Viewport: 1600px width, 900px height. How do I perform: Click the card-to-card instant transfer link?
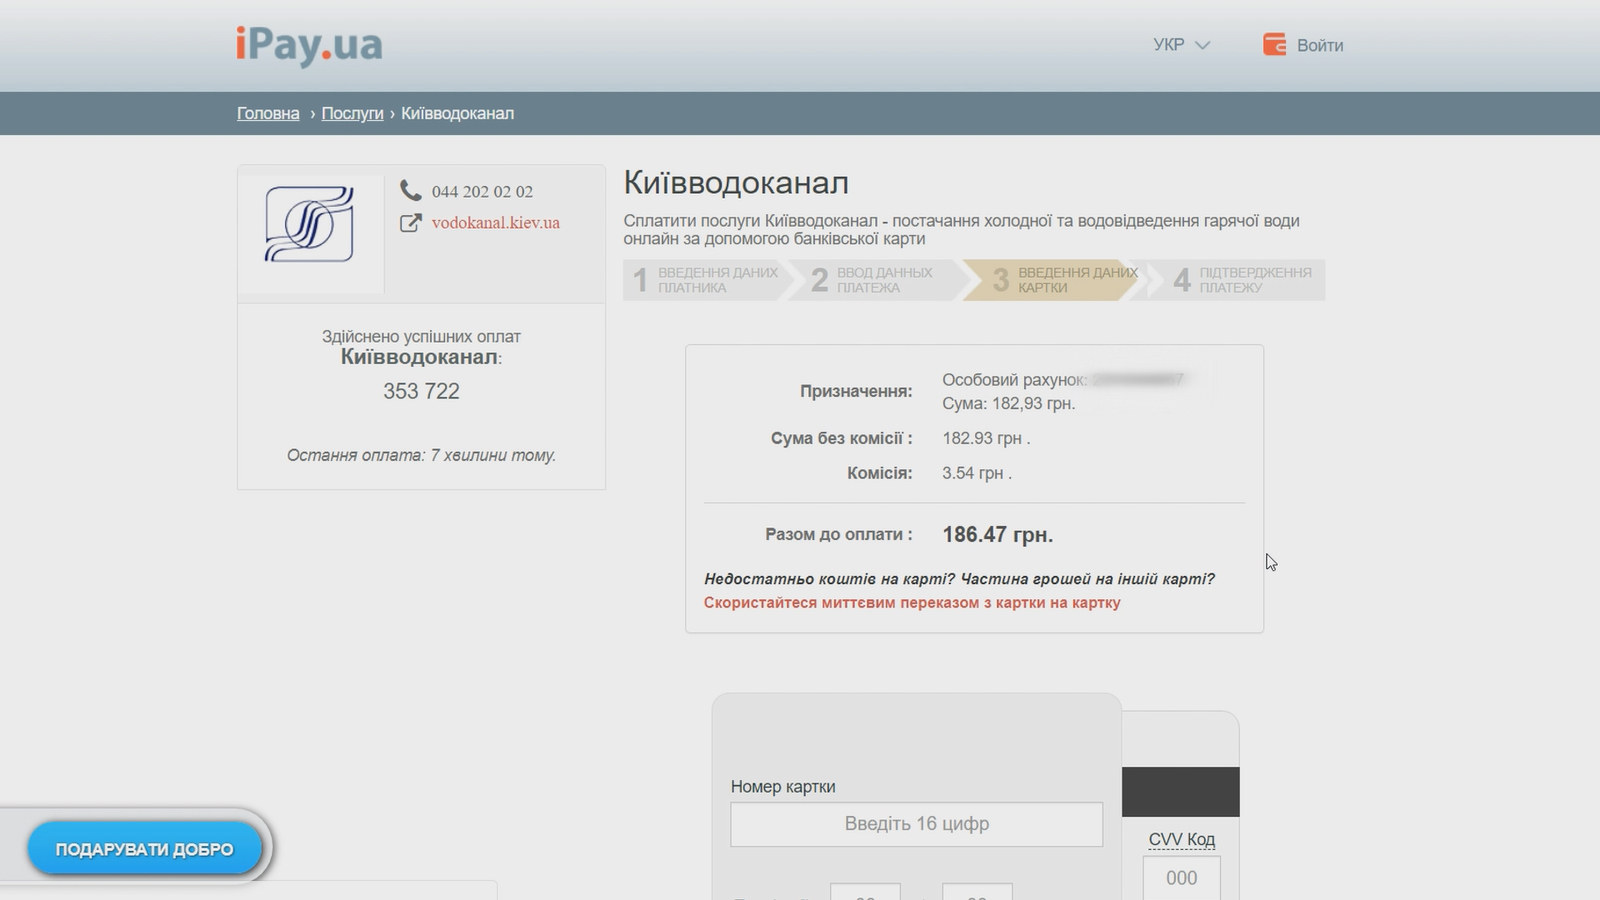tap(912, 603)
